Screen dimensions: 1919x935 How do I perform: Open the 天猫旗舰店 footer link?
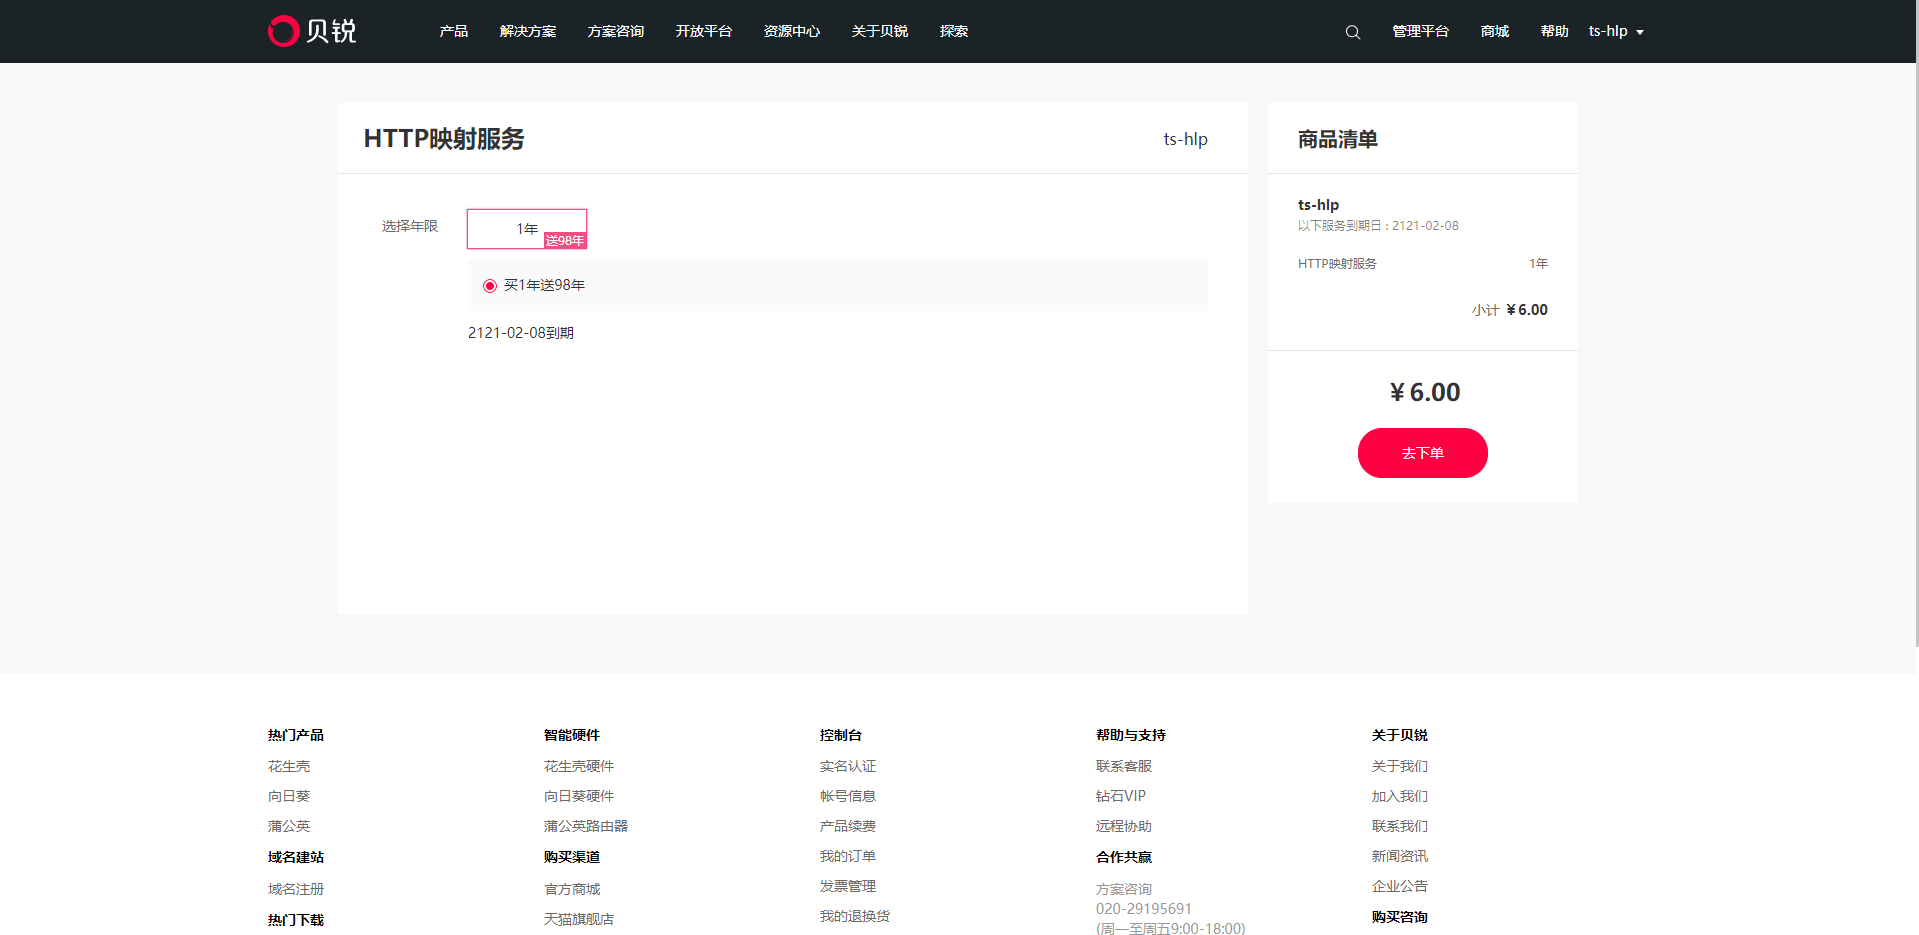(579, 919)
